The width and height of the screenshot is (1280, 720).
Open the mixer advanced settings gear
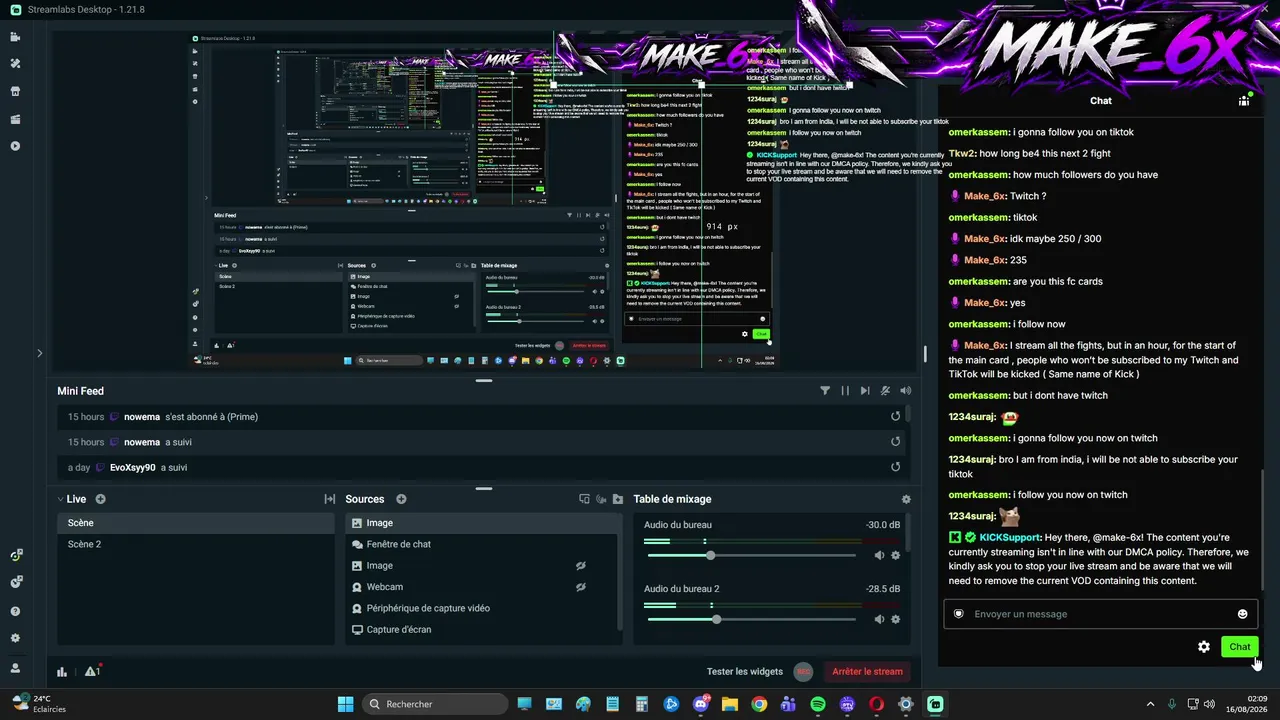[x=906, y=499]
